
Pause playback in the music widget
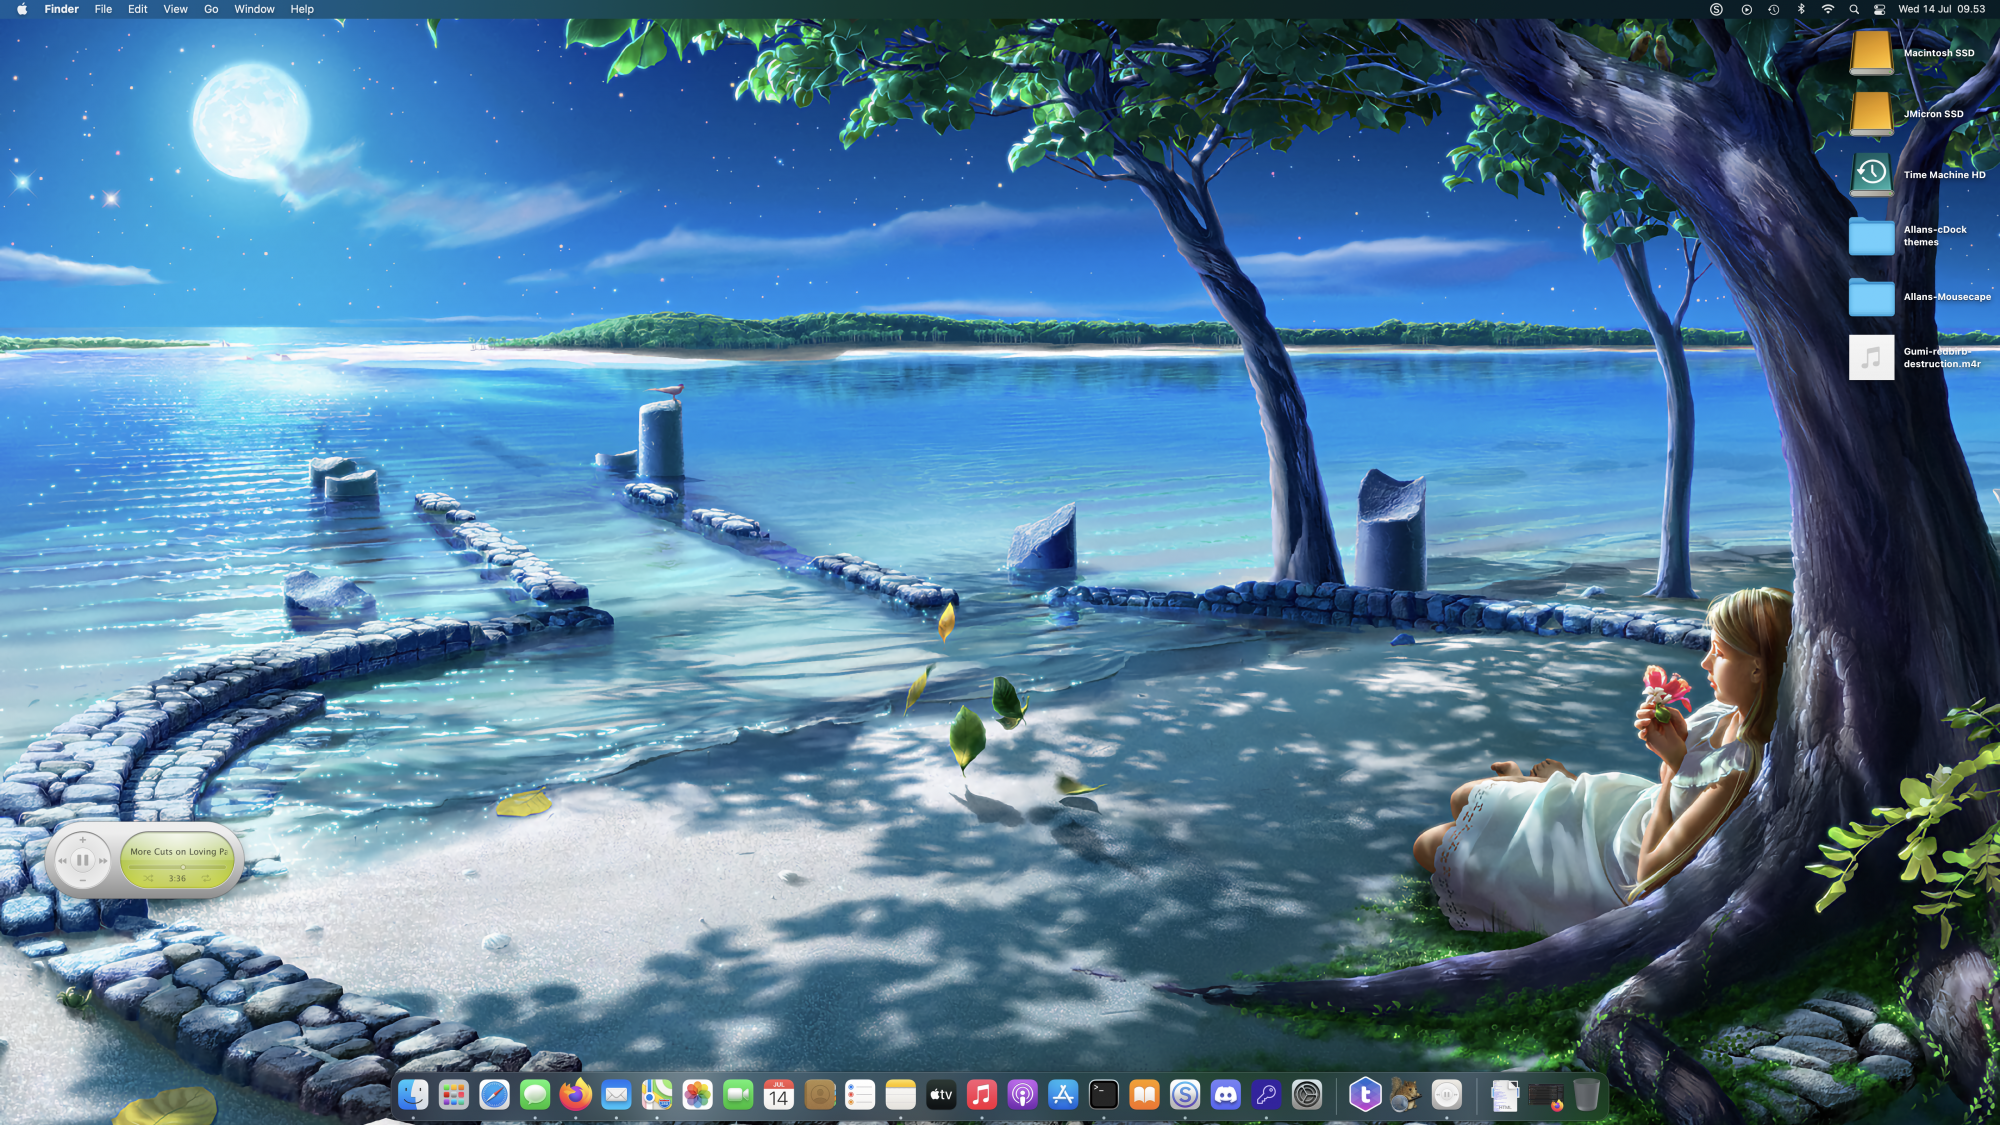[83, 860]
